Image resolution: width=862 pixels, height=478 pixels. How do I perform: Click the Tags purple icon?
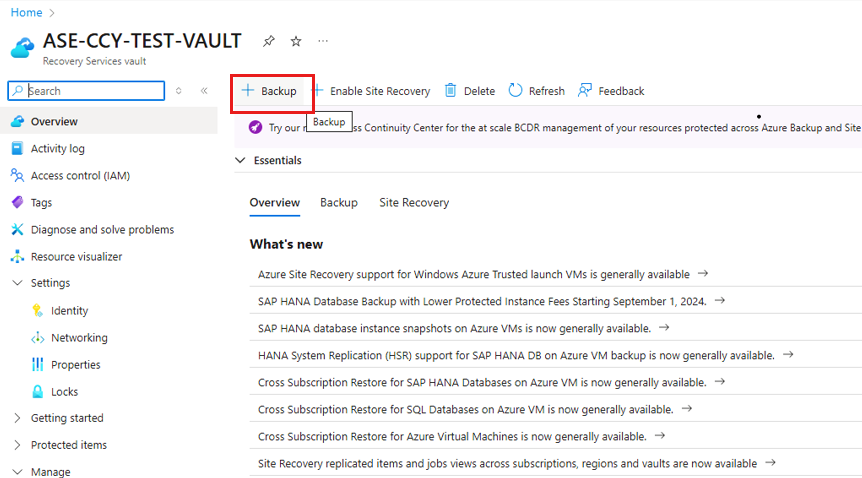18,202
